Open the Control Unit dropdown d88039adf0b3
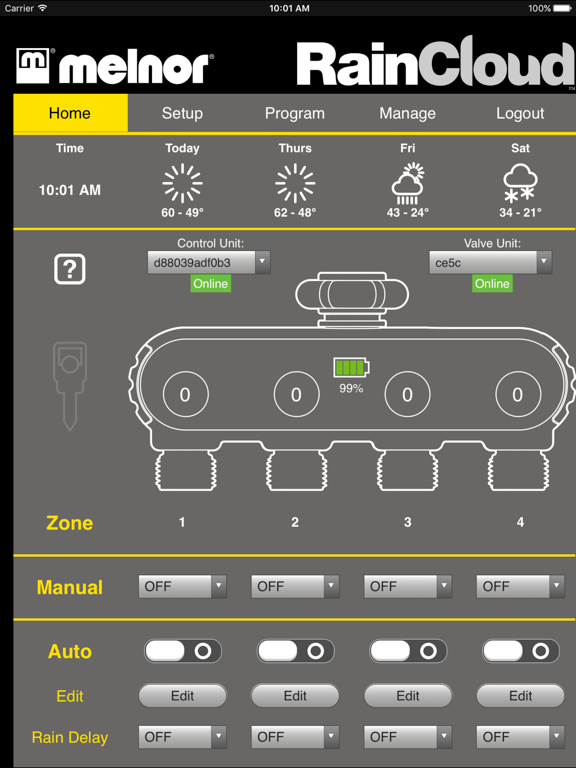The image size is (576, 768). pyautogui.click(x=209, y=263)
